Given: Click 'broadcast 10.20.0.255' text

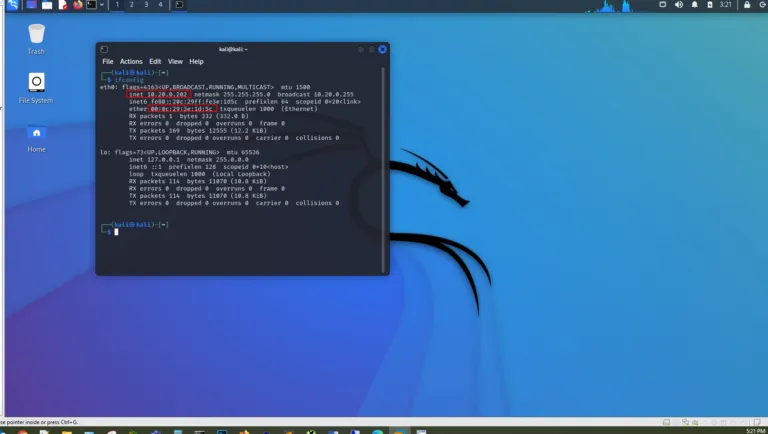Looking at the screenshot, I should (315, 95).
